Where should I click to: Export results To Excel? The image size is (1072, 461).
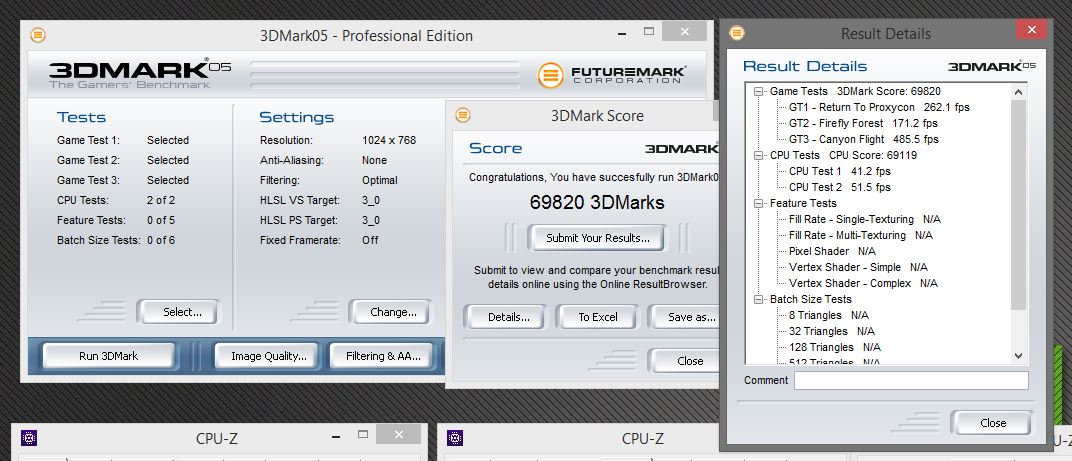tap(597, 317)
